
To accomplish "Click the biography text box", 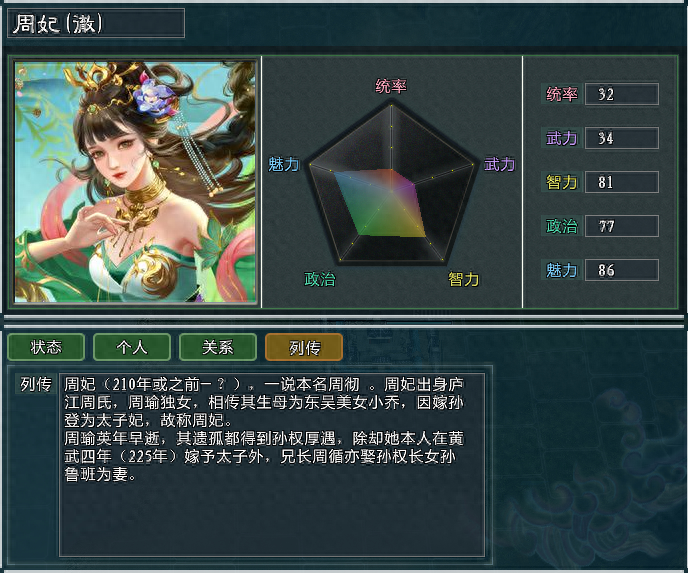I will pos(272,465).
